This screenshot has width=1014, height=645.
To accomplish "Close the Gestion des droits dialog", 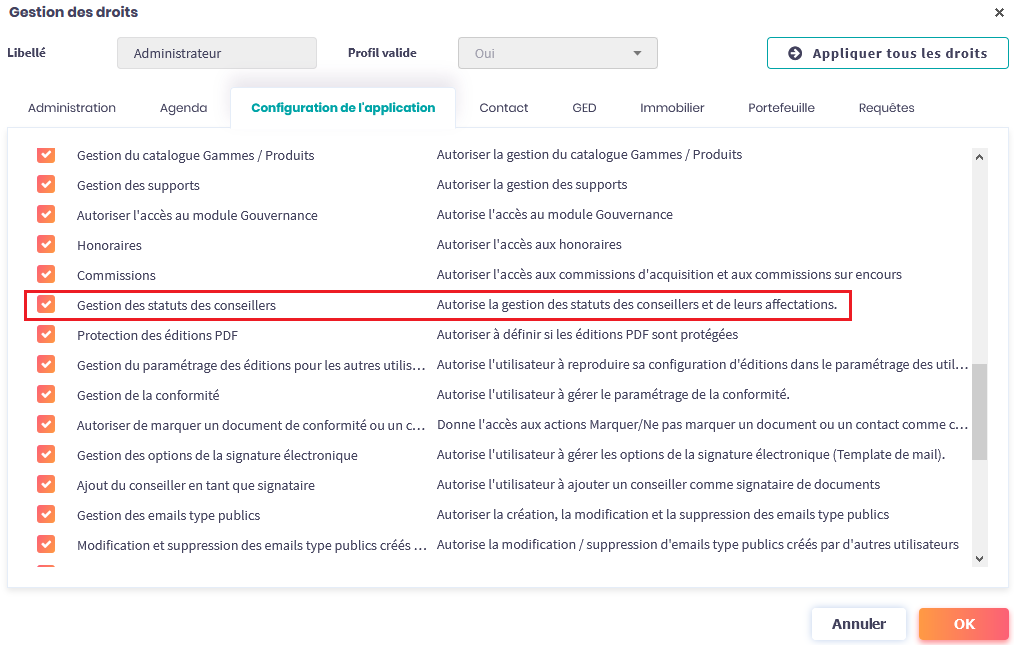I will pyautogui.click(x=999, y=13).
